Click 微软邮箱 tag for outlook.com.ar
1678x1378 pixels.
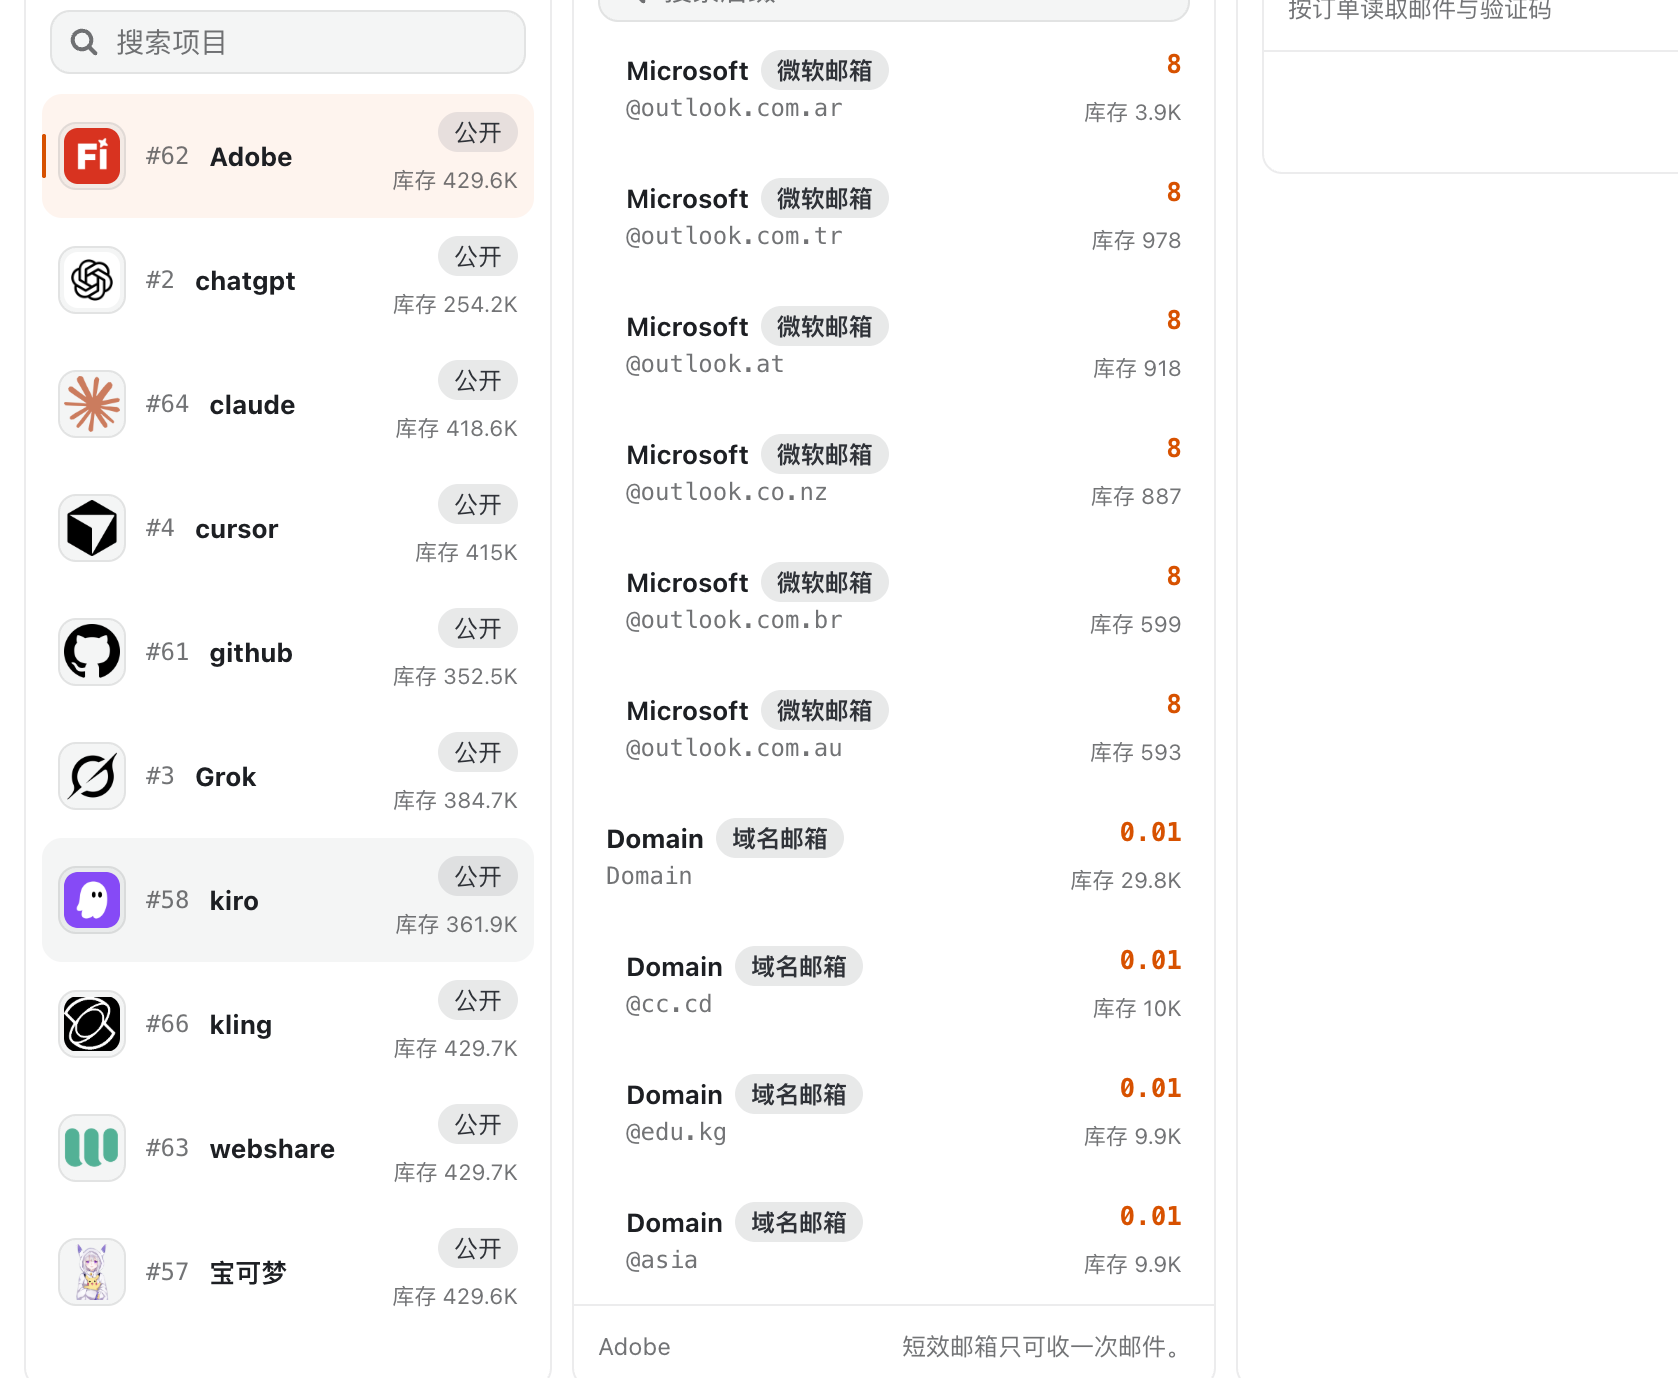pyautogui.click(x=825, y=71)
